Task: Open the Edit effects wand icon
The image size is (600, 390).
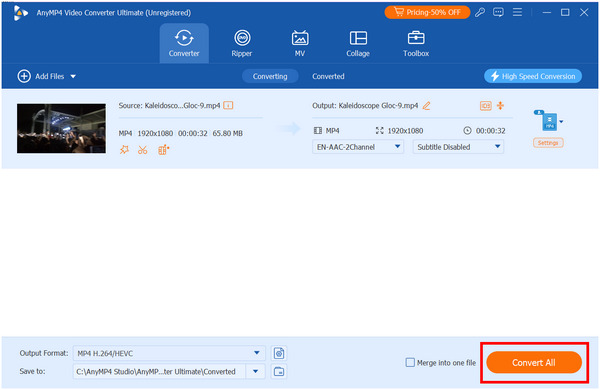Action: 124,150
